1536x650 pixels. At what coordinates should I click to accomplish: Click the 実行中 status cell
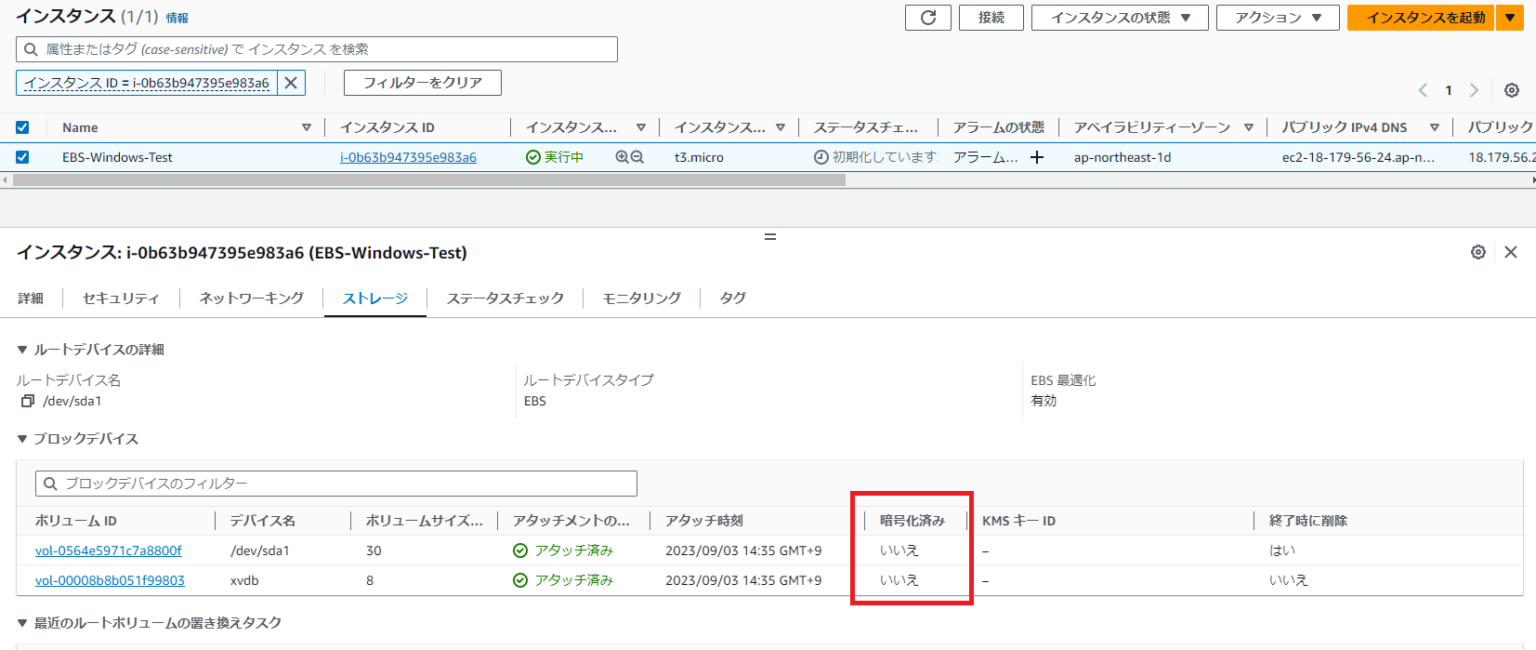click(x=555, y=157)
